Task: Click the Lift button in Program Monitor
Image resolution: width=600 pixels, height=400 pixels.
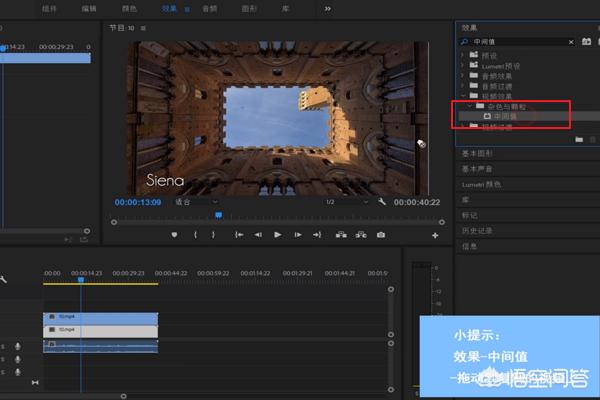Action: tap(341, 235)
